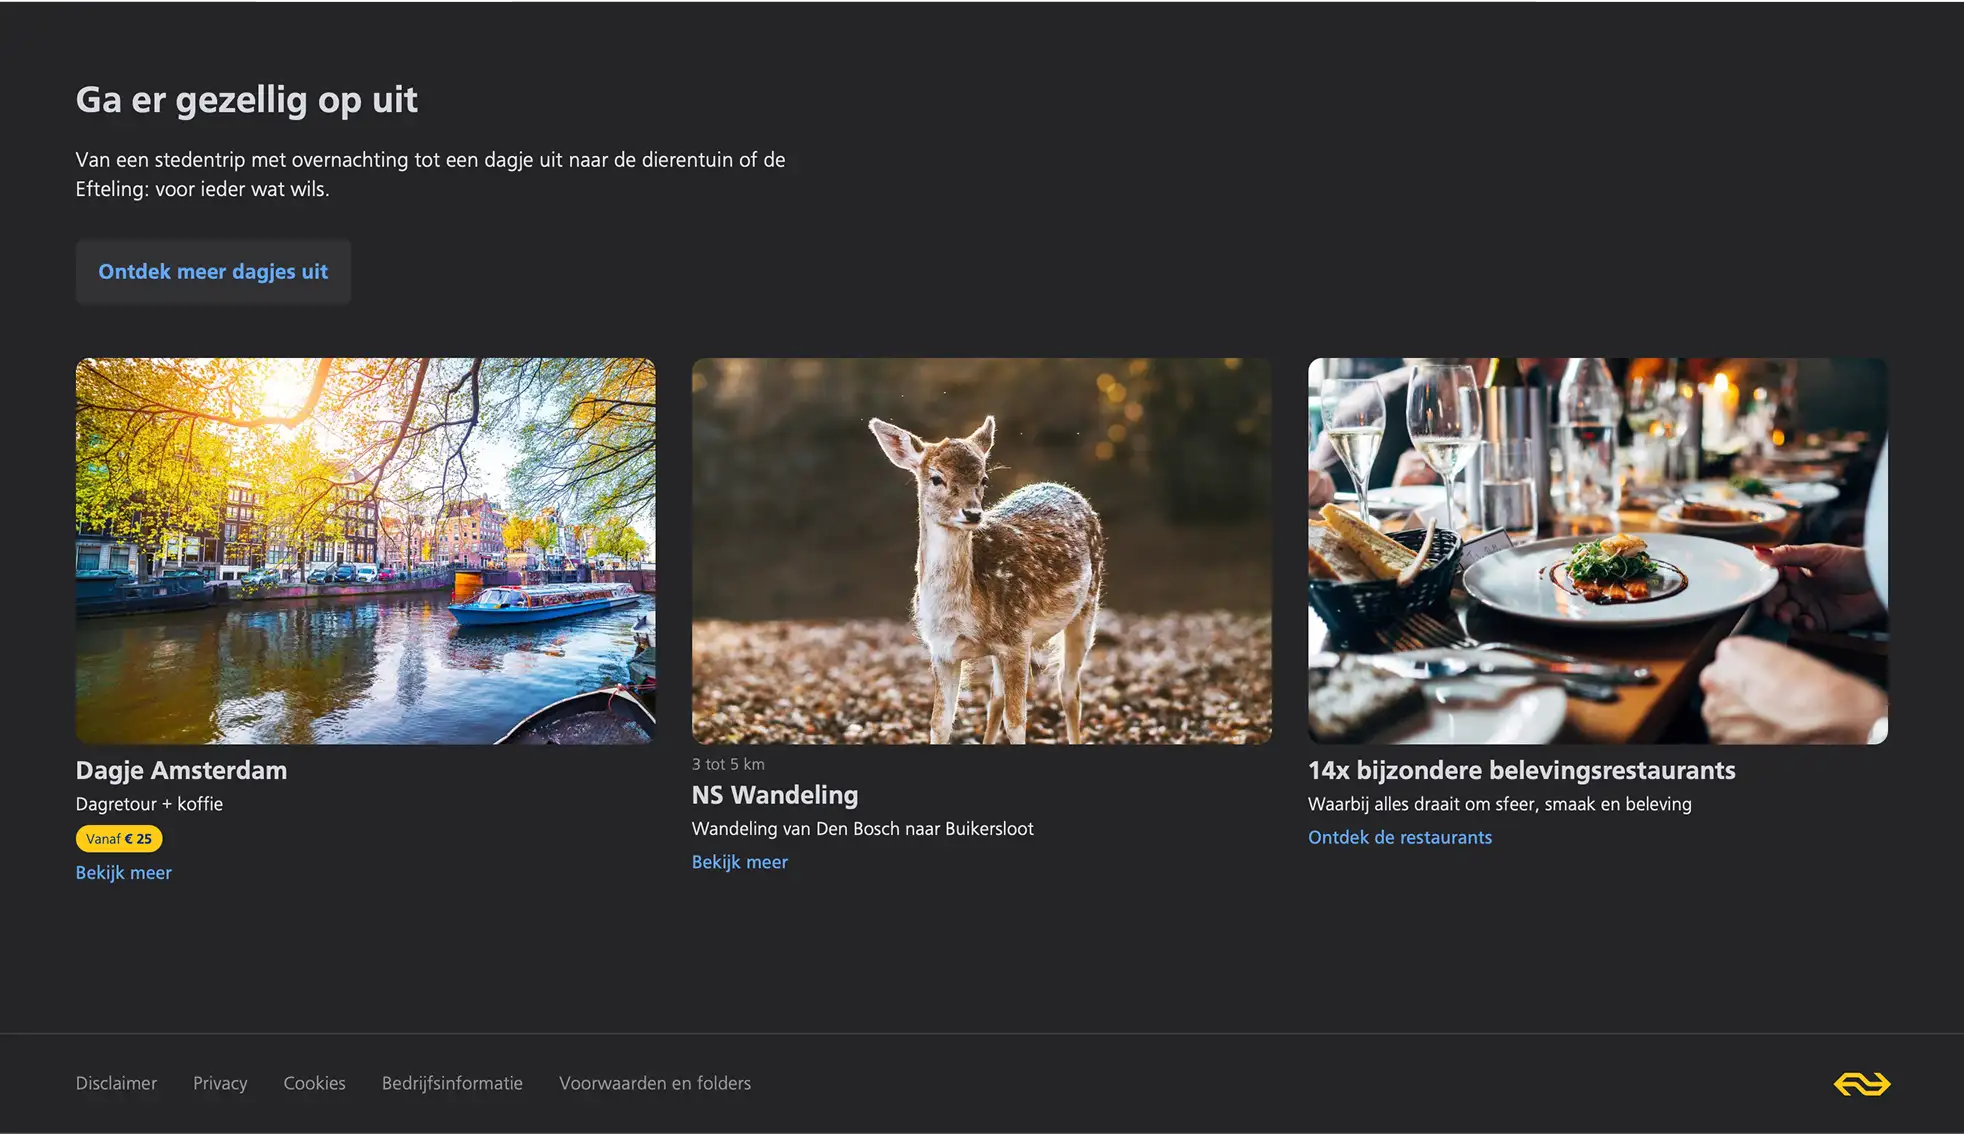Viewport: 1964px width, 1134px height.
Task: Click the Vanaf € 25 price badge
Action: coord(118,839)
